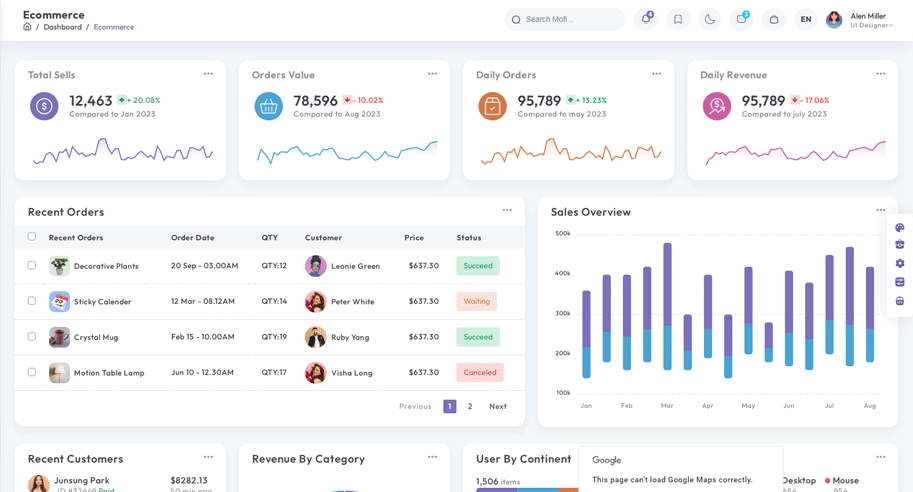This screenshot has width=913, height=492.
Task: Click the Total Sells dollar icon
Action: click(44, 106)
